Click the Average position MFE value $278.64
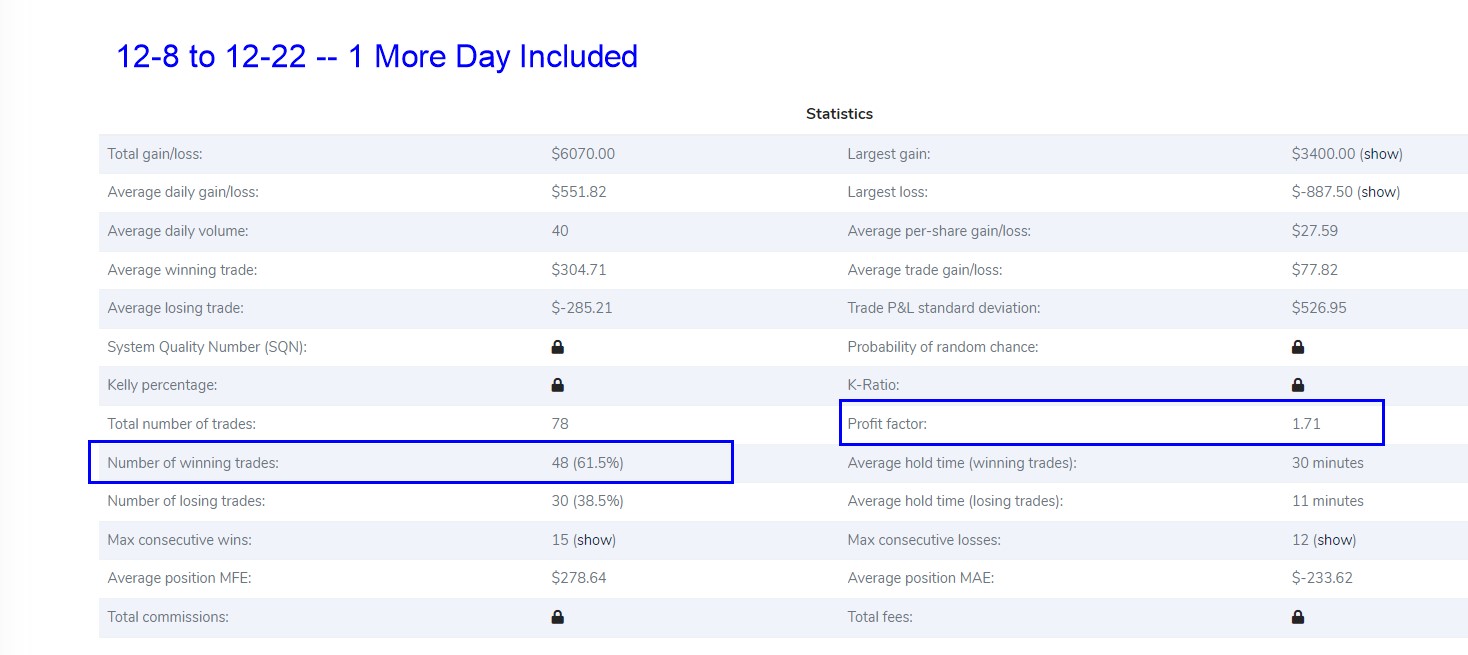 579,578
